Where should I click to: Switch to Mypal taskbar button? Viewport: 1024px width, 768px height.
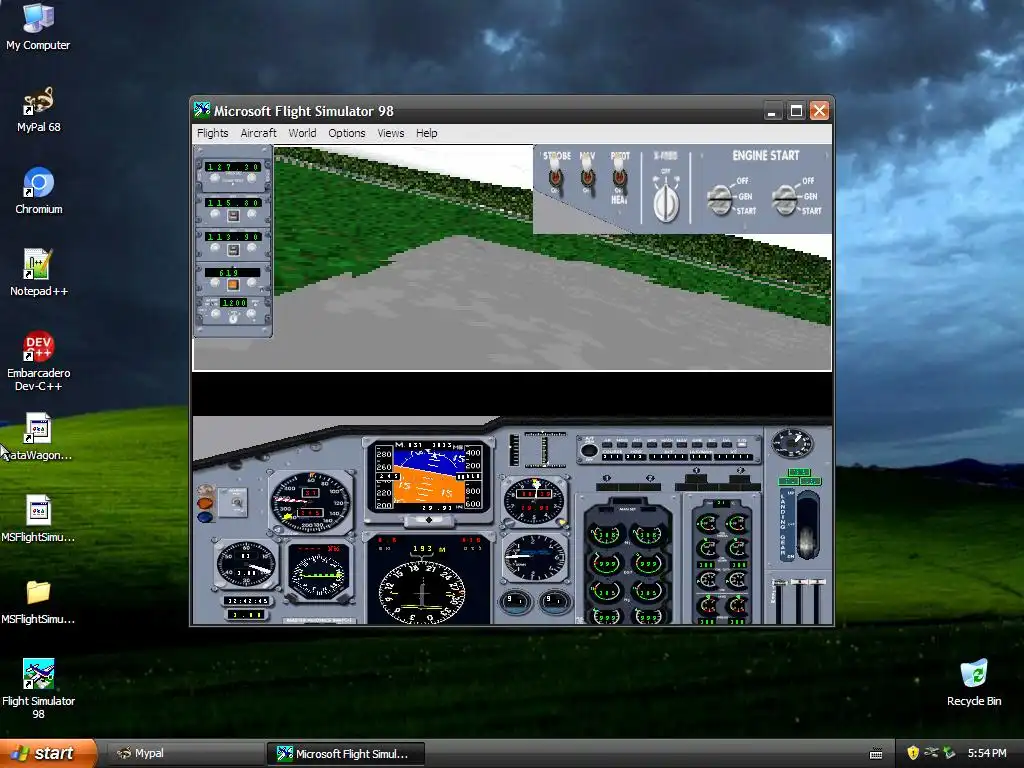(184, 754)
